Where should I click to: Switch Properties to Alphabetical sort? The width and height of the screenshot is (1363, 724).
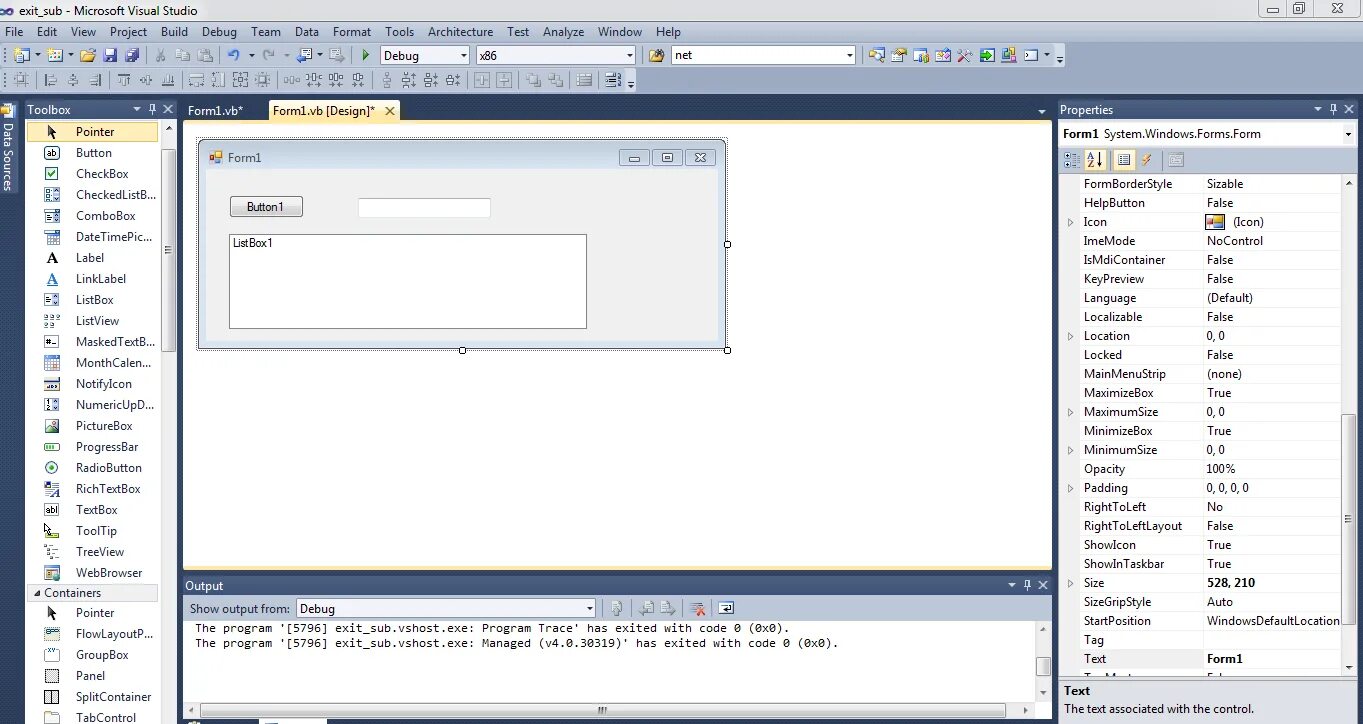[x=1095, y=159]
